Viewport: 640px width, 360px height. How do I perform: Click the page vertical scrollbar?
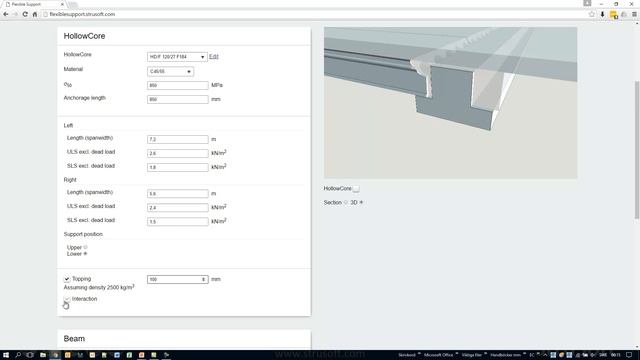637,151
